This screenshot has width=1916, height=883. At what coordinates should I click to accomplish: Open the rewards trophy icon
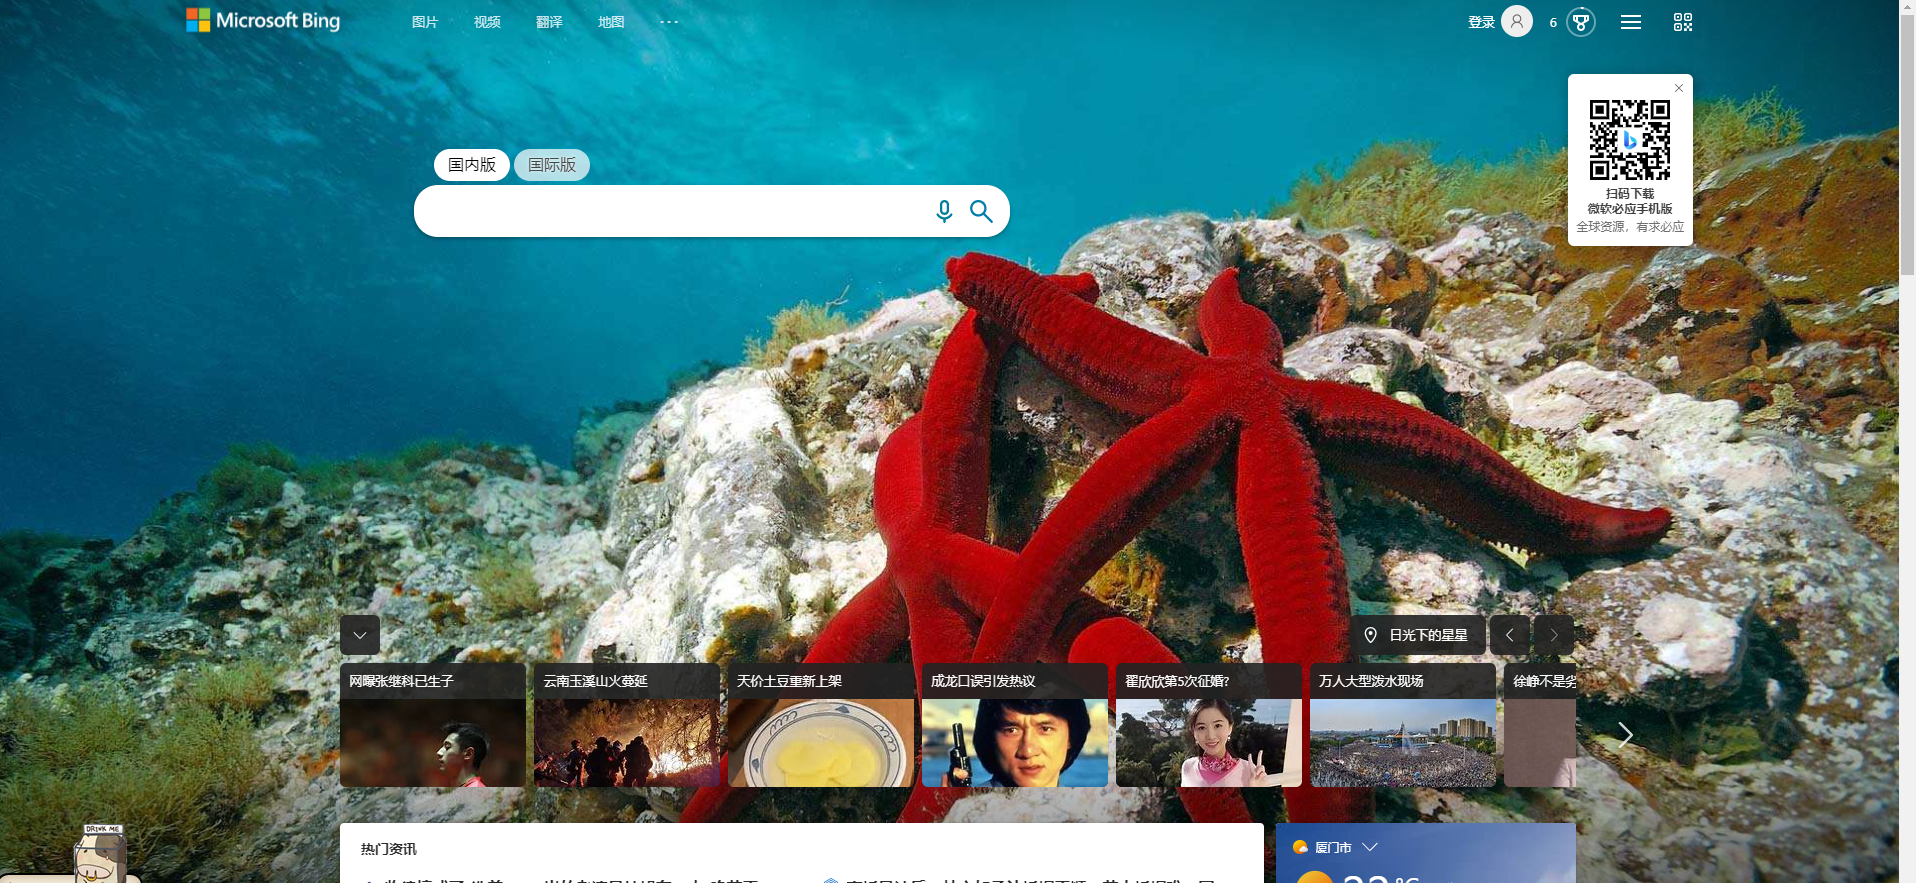[1580, 22]
